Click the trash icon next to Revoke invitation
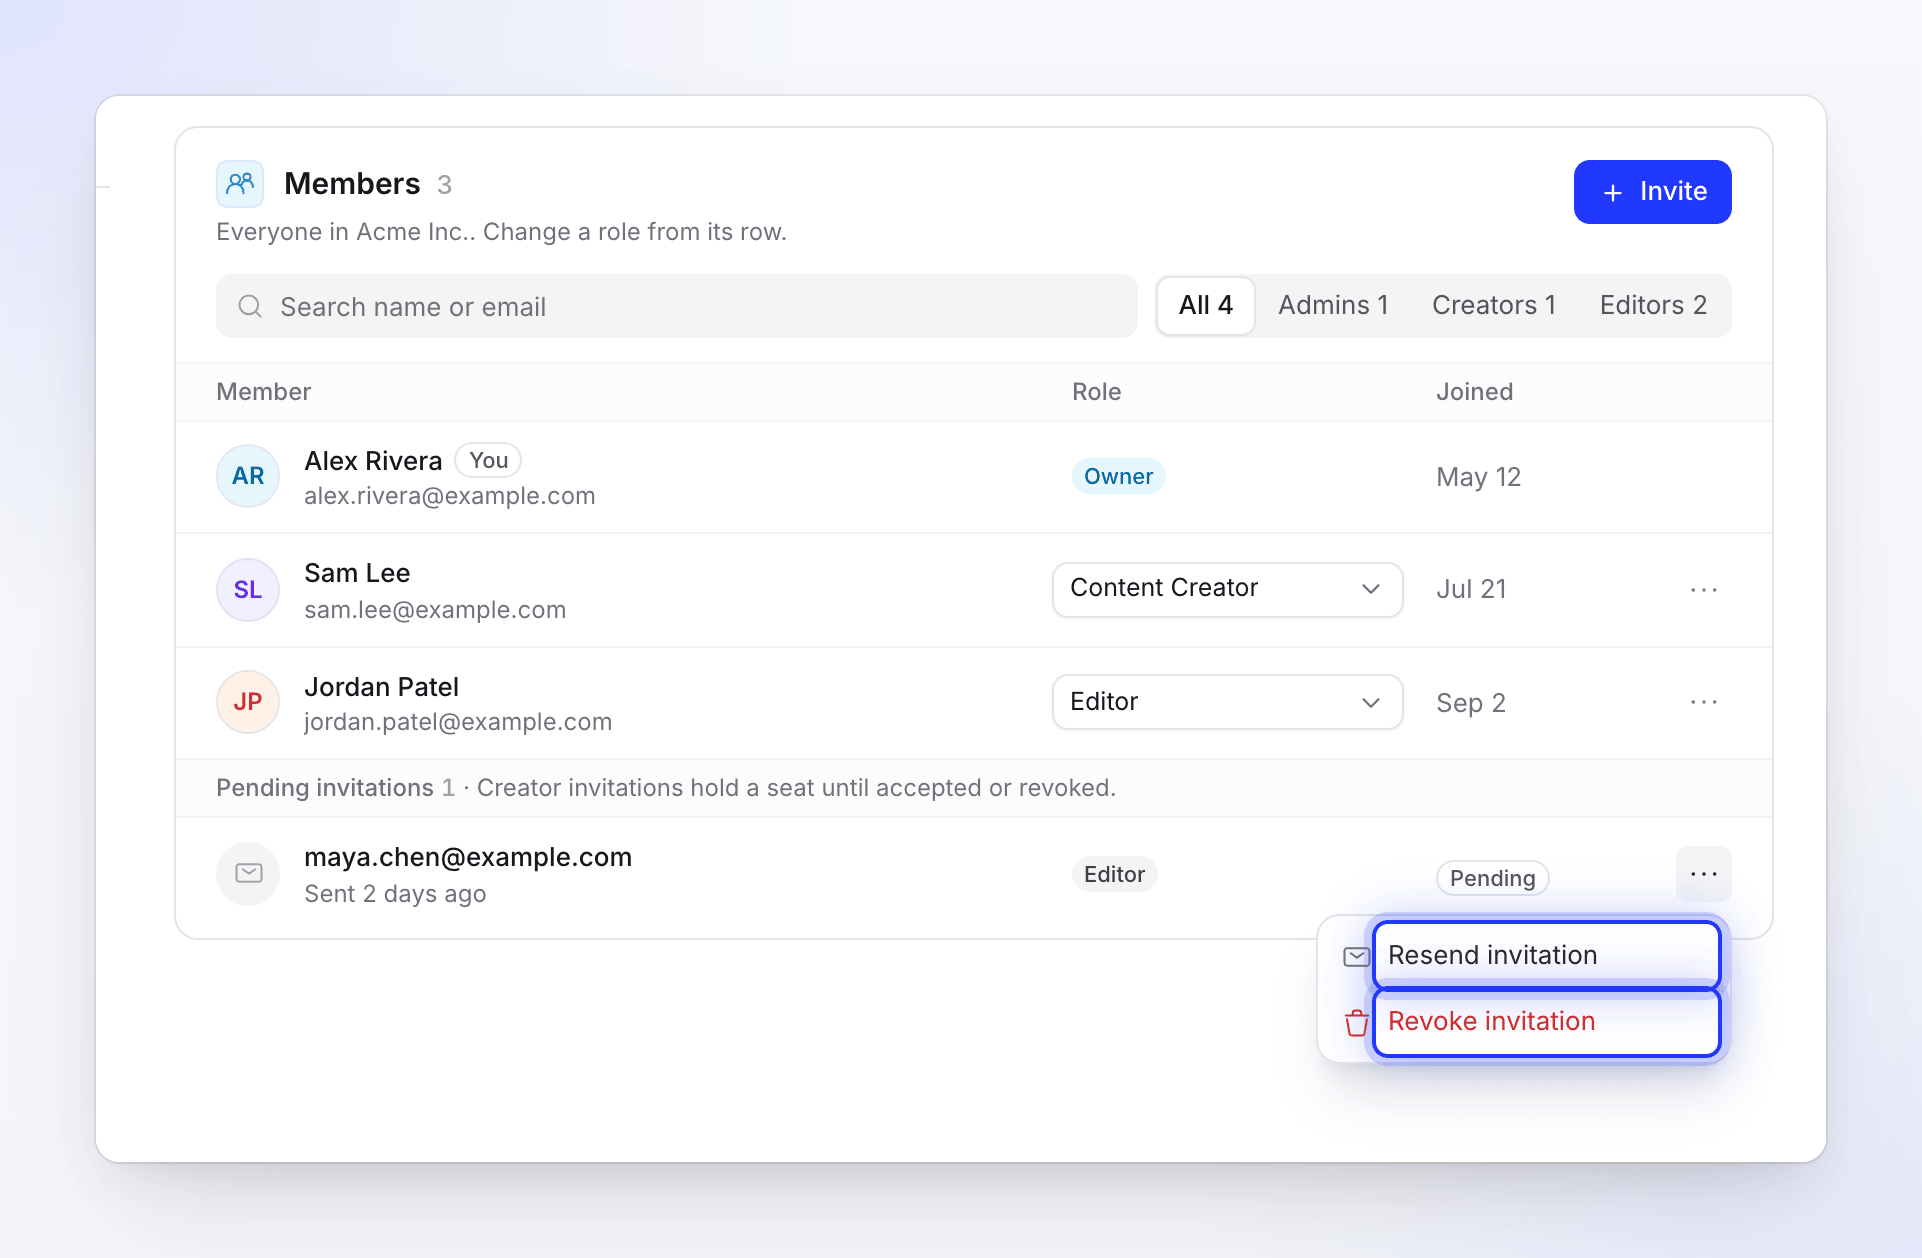This screenshot has width=1922, height=1258. (x=1356, y=1023)
